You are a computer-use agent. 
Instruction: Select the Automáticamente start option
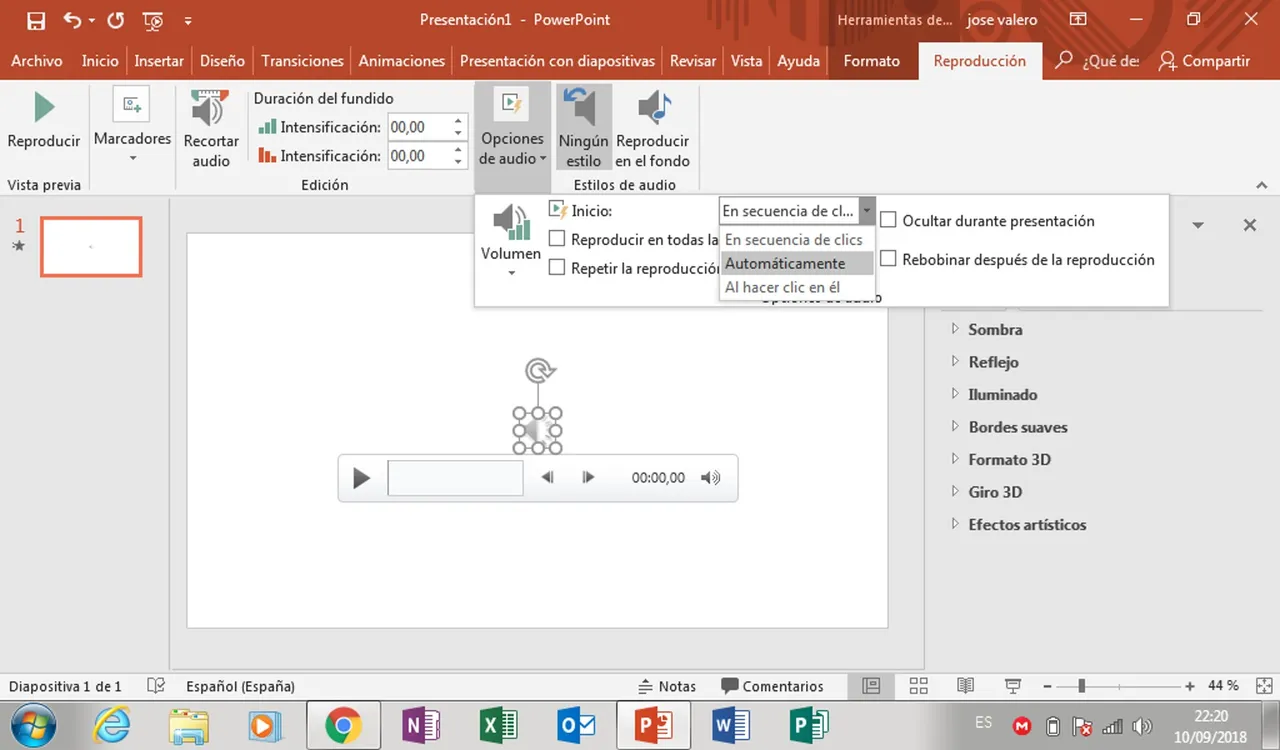[x=797, y=264]
